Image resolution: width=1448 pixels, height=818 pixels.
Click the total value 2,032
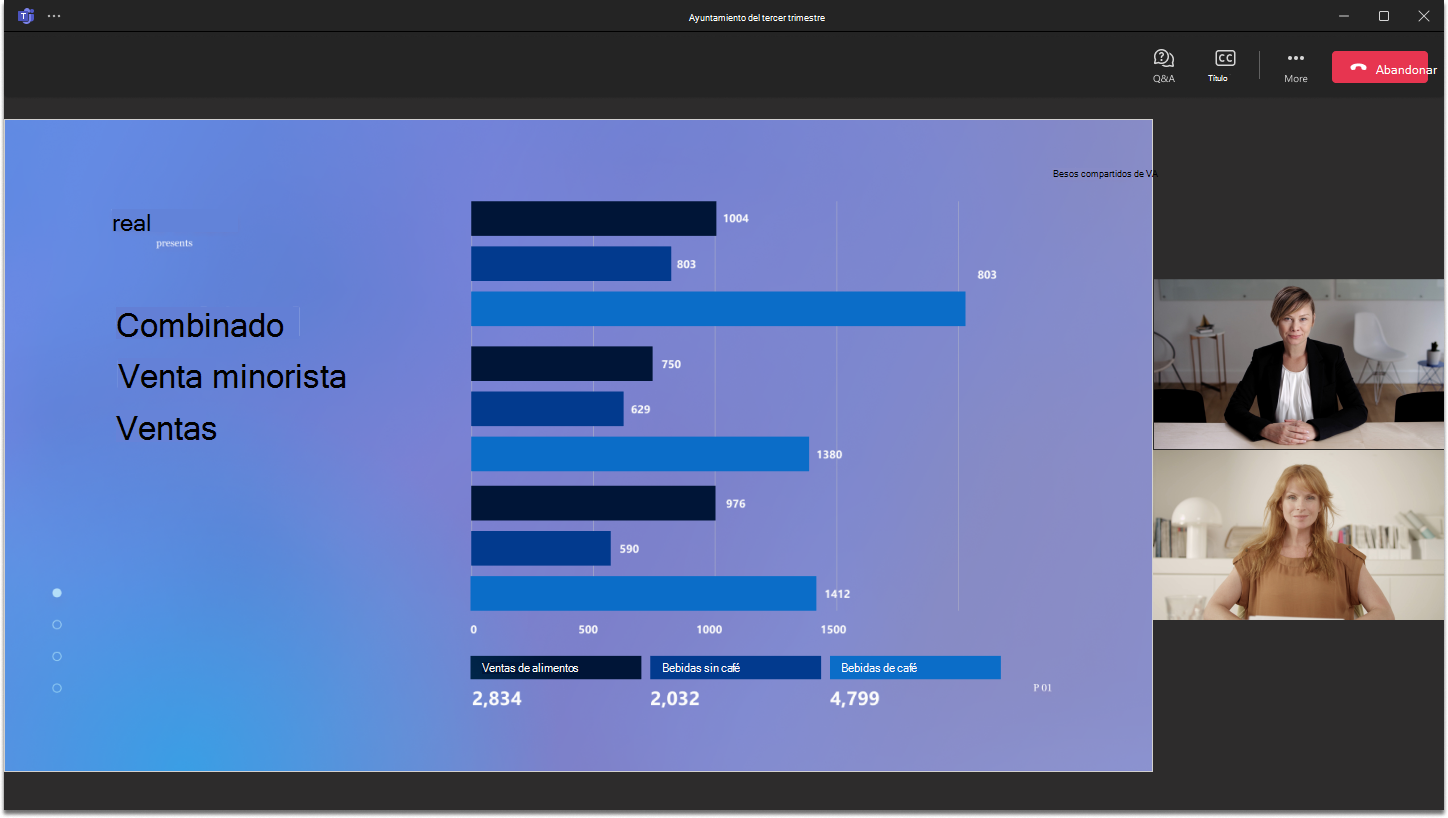point(675,699)
